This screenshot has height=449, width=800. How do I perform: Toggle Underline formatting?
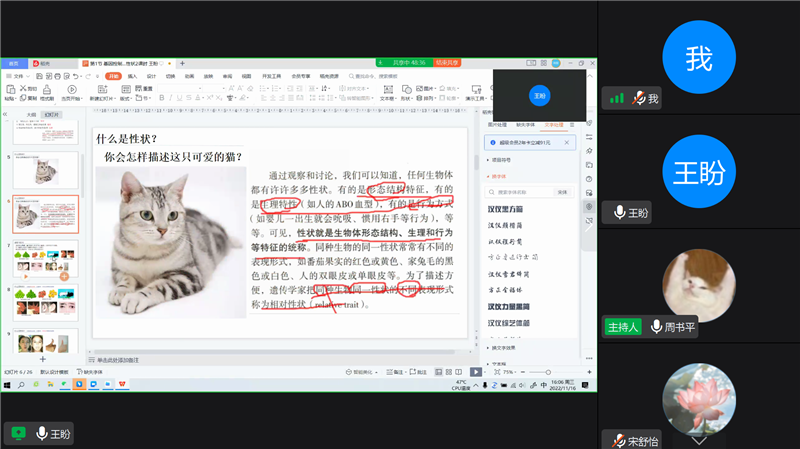coord(179,97)
